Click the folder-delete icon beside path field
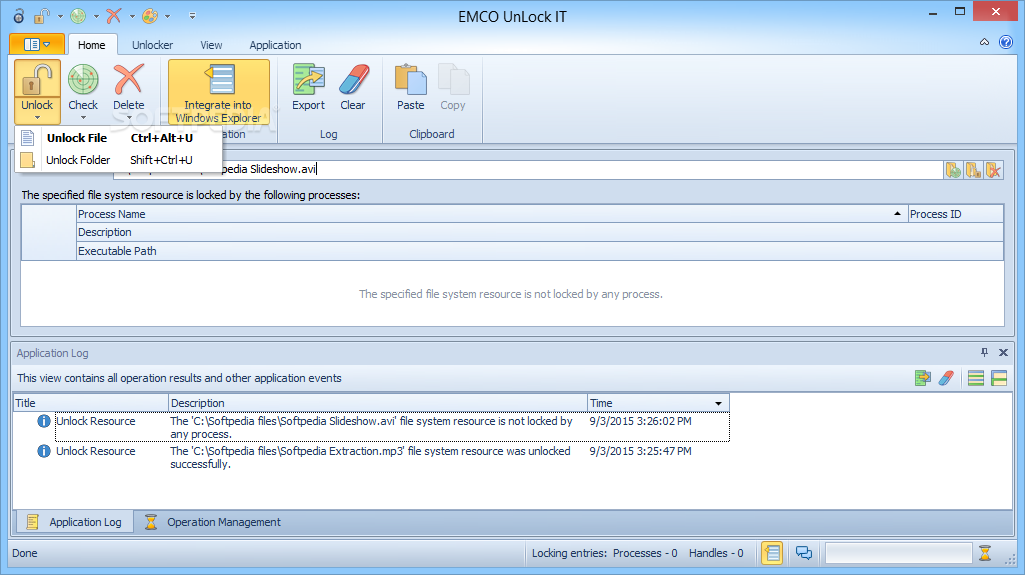The height and width of the screenshot is (575, 1025). [x=994, y=170]
